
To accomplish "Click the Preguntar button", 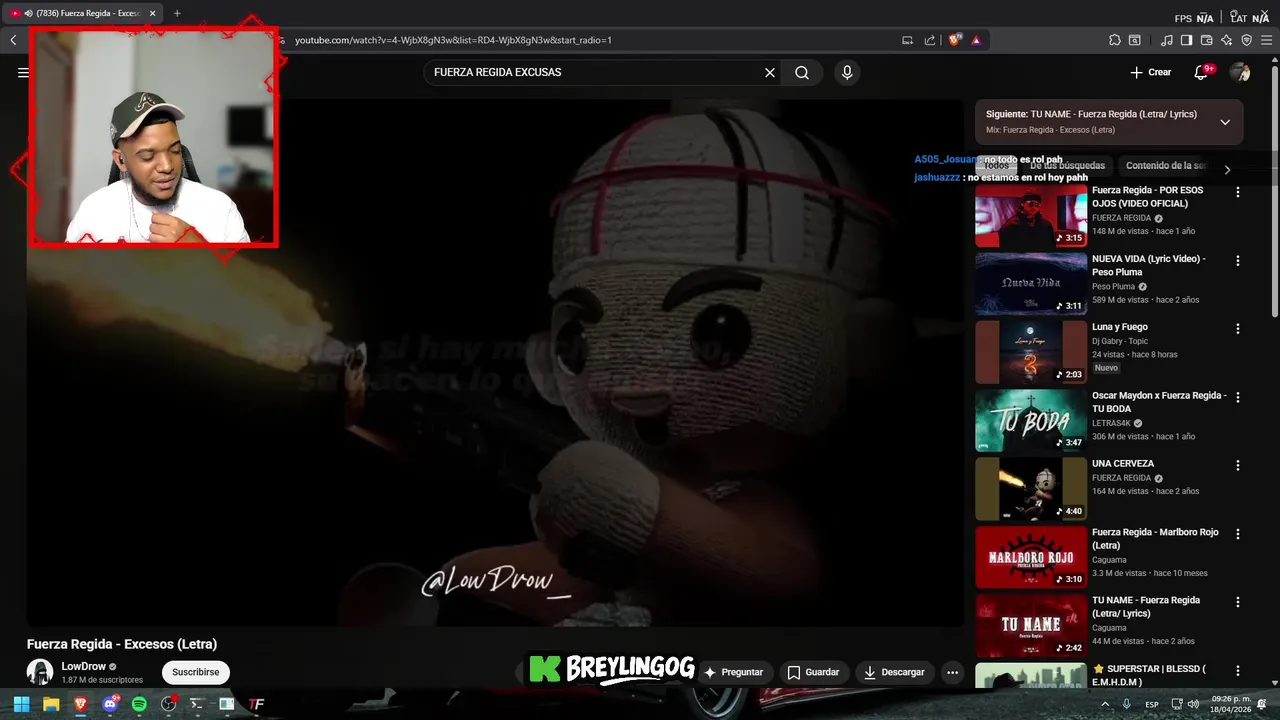I will [733, 672].
